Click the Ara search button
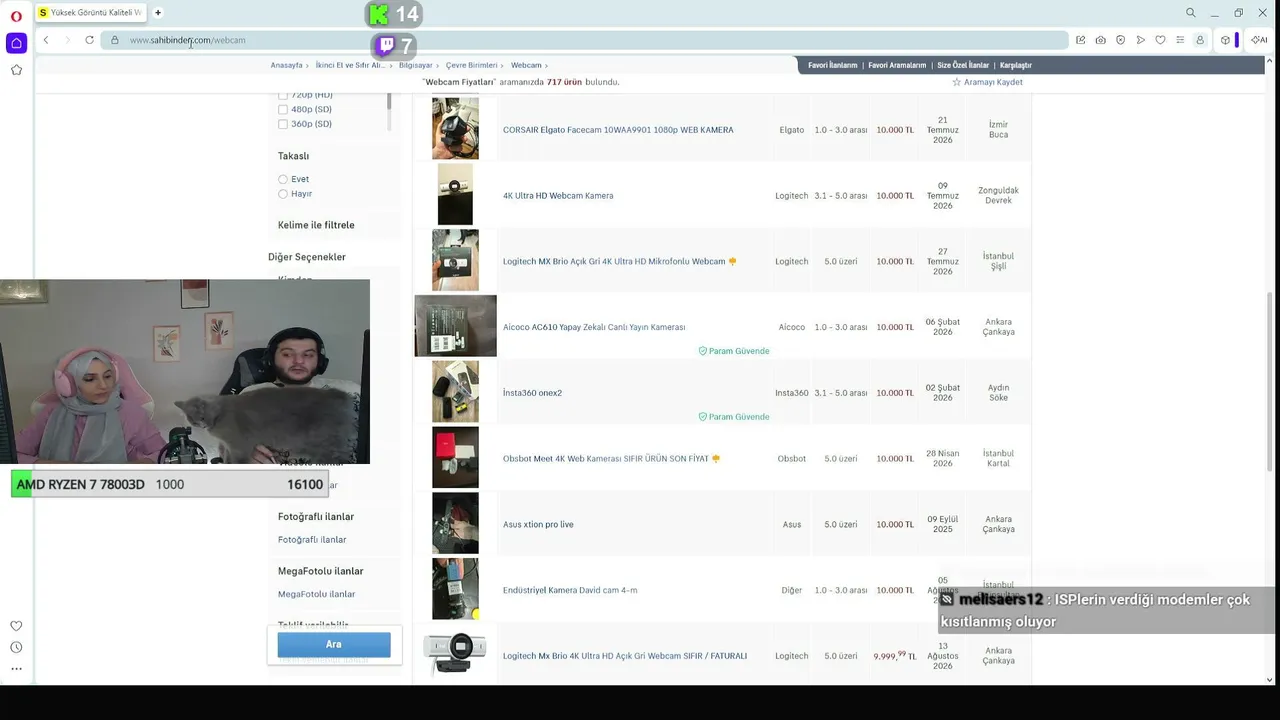This screenshot has height=720, width=1280. coord(334,644)
